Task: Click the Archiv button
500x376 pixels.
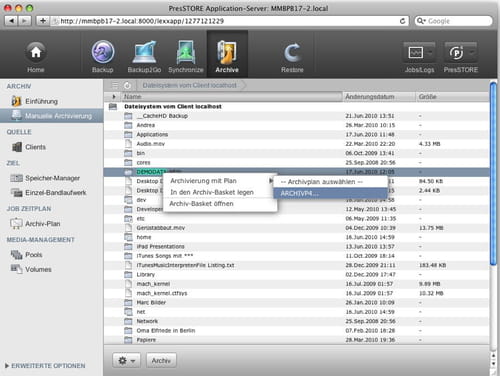Action: click(161, 361)
